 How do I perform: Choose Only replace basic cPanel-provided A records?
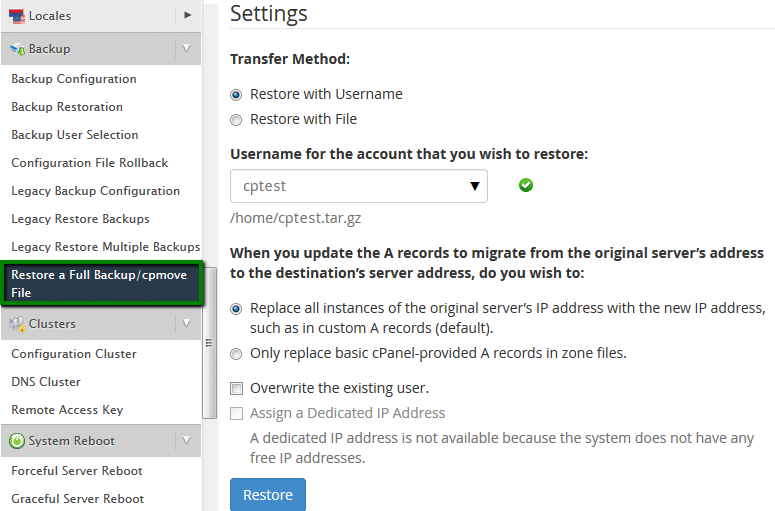pyautogui.click(x=236, y=354)
